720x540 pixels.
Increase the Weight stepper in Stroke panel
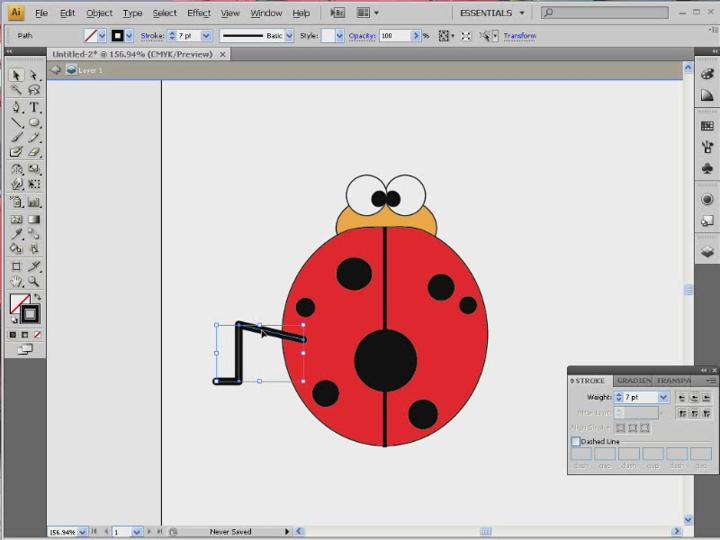coord(619,394)
